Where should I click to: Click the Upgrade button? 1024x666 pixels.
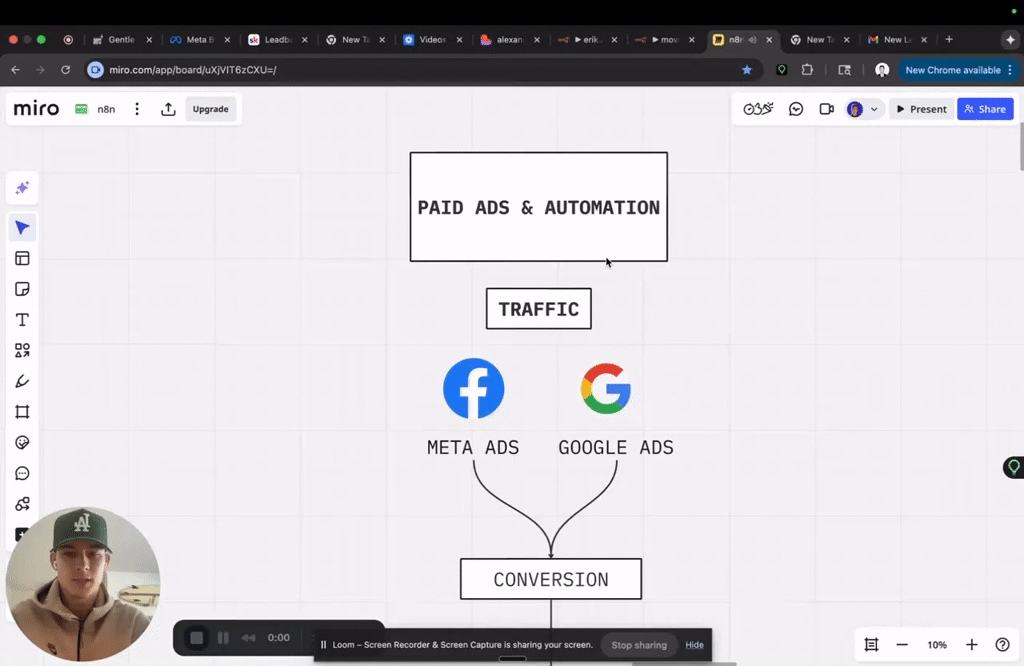click(210, 109)
